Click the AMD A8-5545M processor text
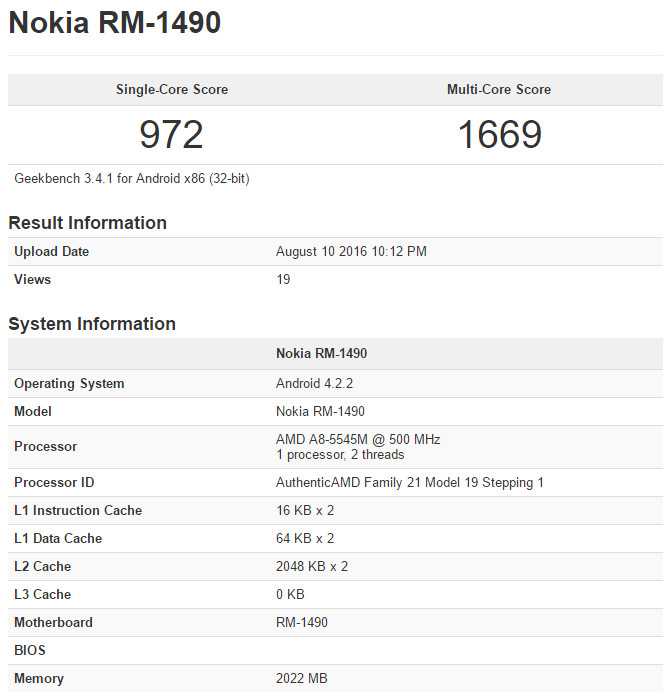 [x=358, y=440]
